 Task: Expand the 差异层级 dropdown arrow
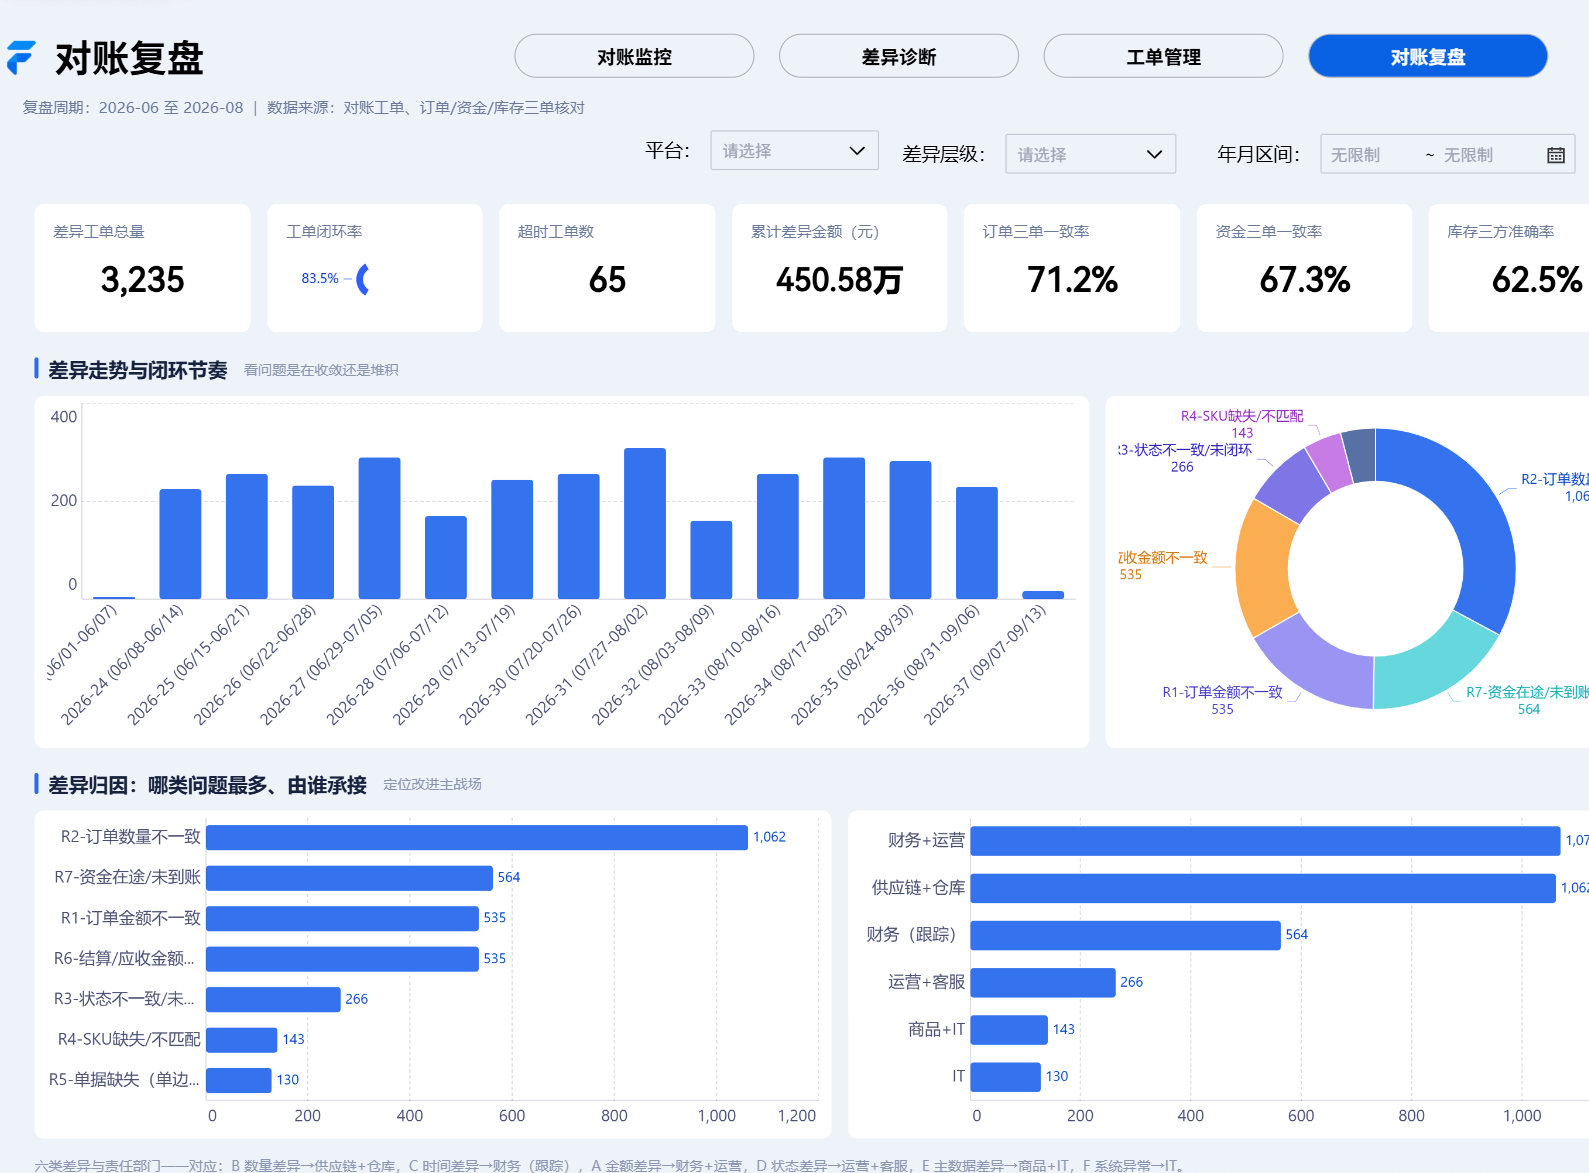1154,155
